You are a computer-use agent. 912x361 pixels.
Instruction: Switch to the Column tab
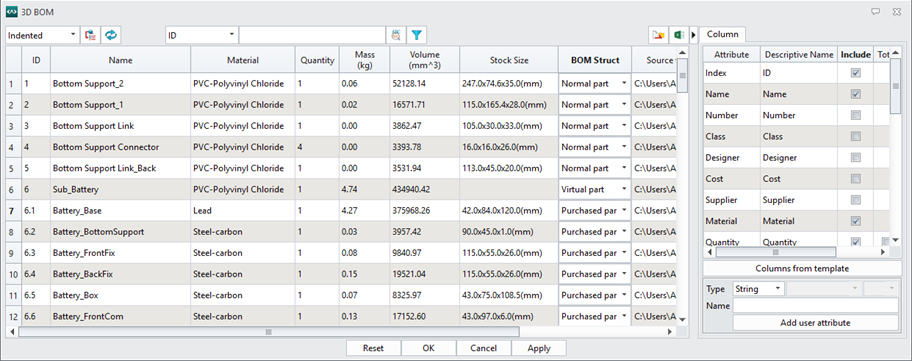click(723, 34)
